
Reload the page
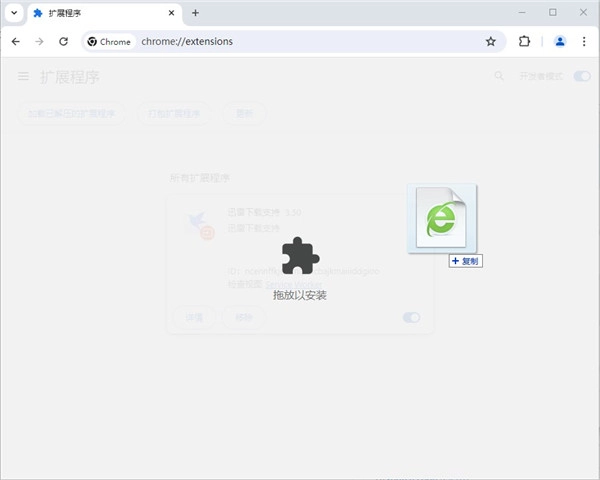[63, 42]
